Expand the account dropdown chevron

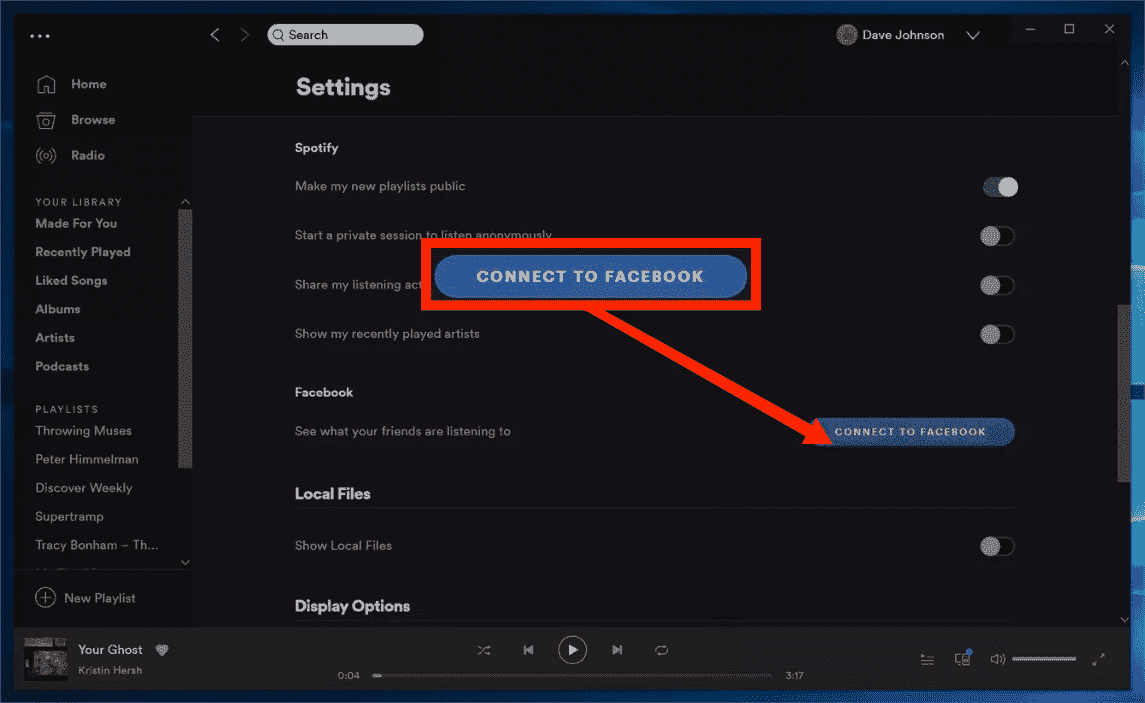click(x=973, y=35)
